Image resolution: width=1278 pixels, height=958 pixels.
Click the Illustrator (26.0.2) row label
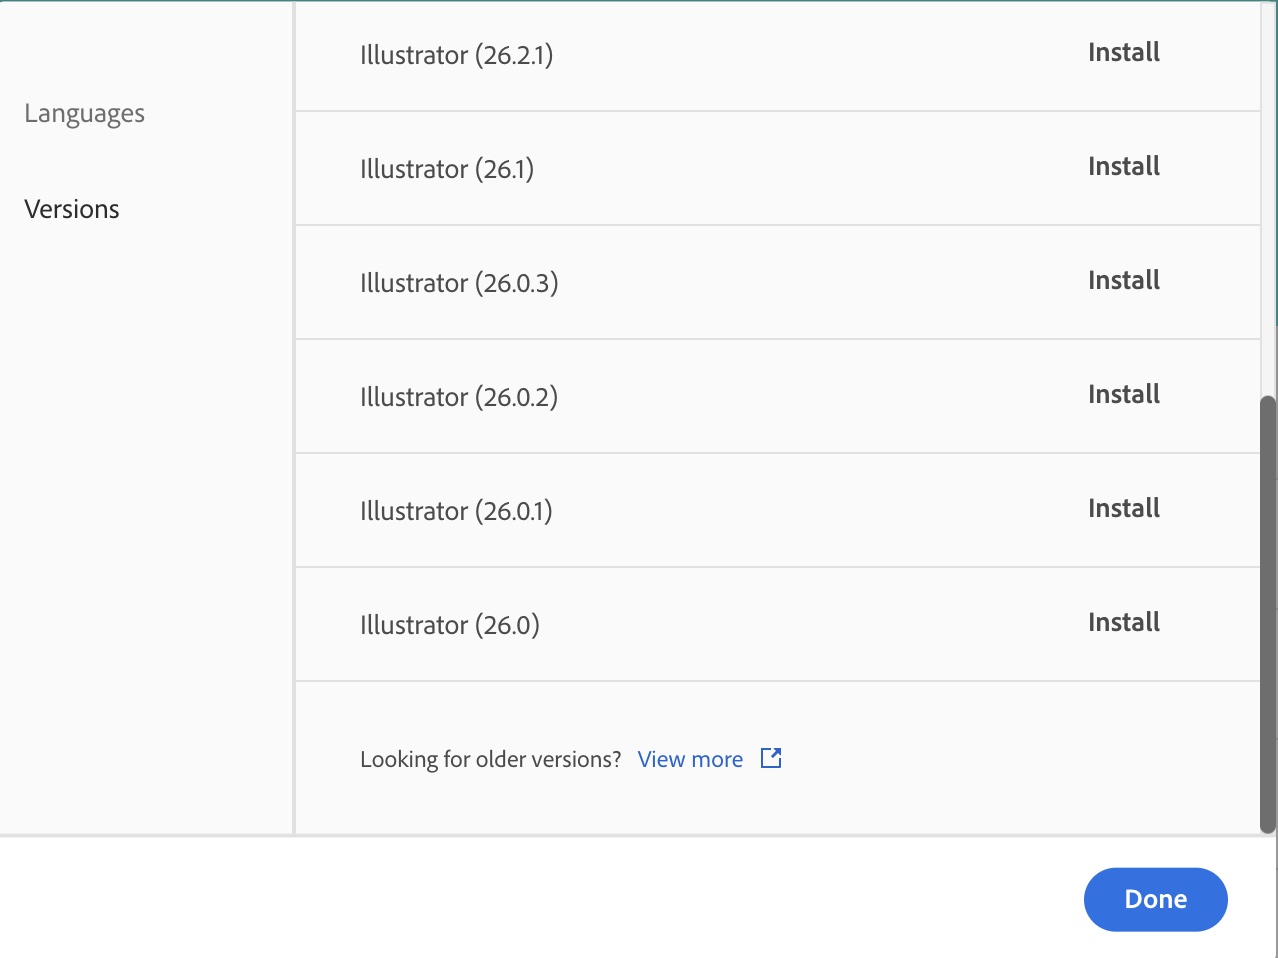458,397
